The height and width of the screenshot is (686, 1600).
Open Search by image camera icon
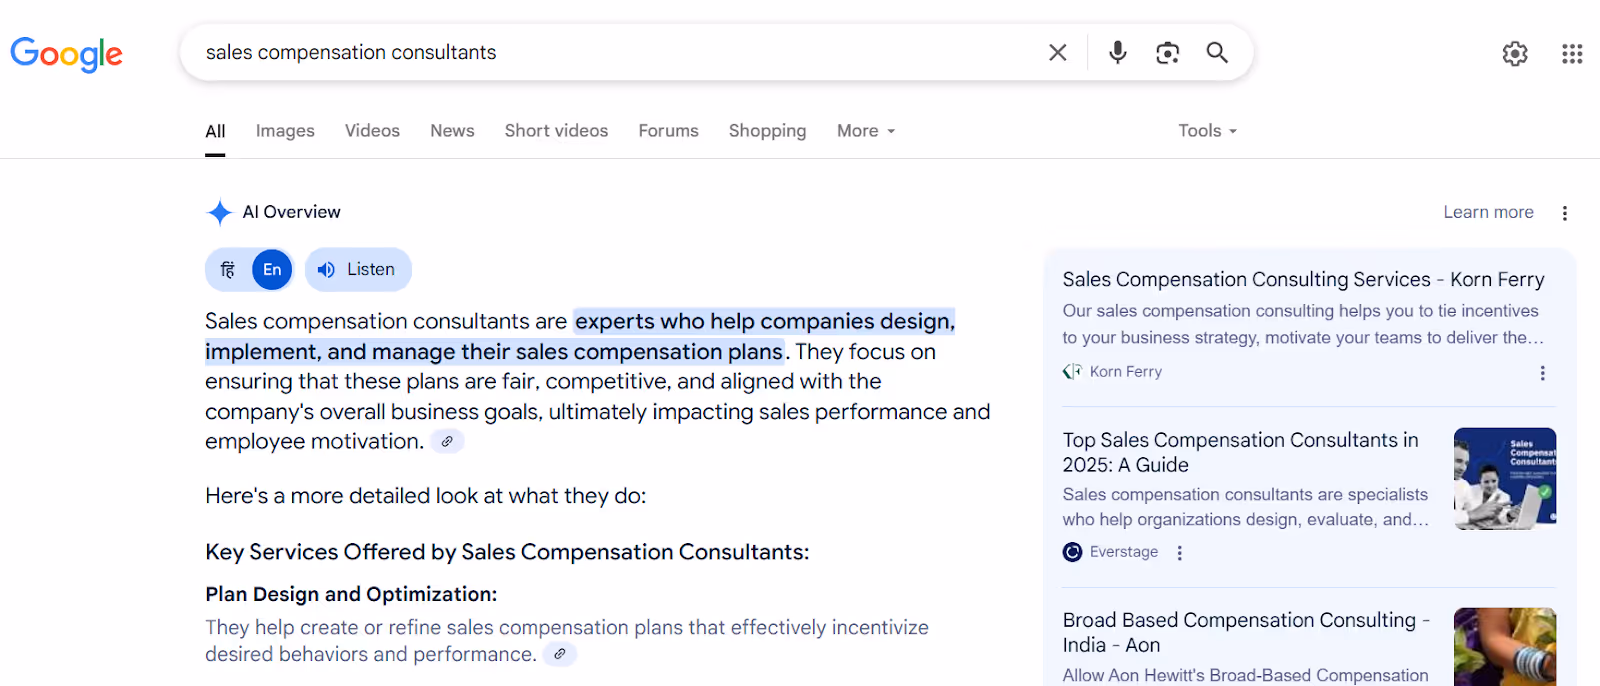point(1167,52)
